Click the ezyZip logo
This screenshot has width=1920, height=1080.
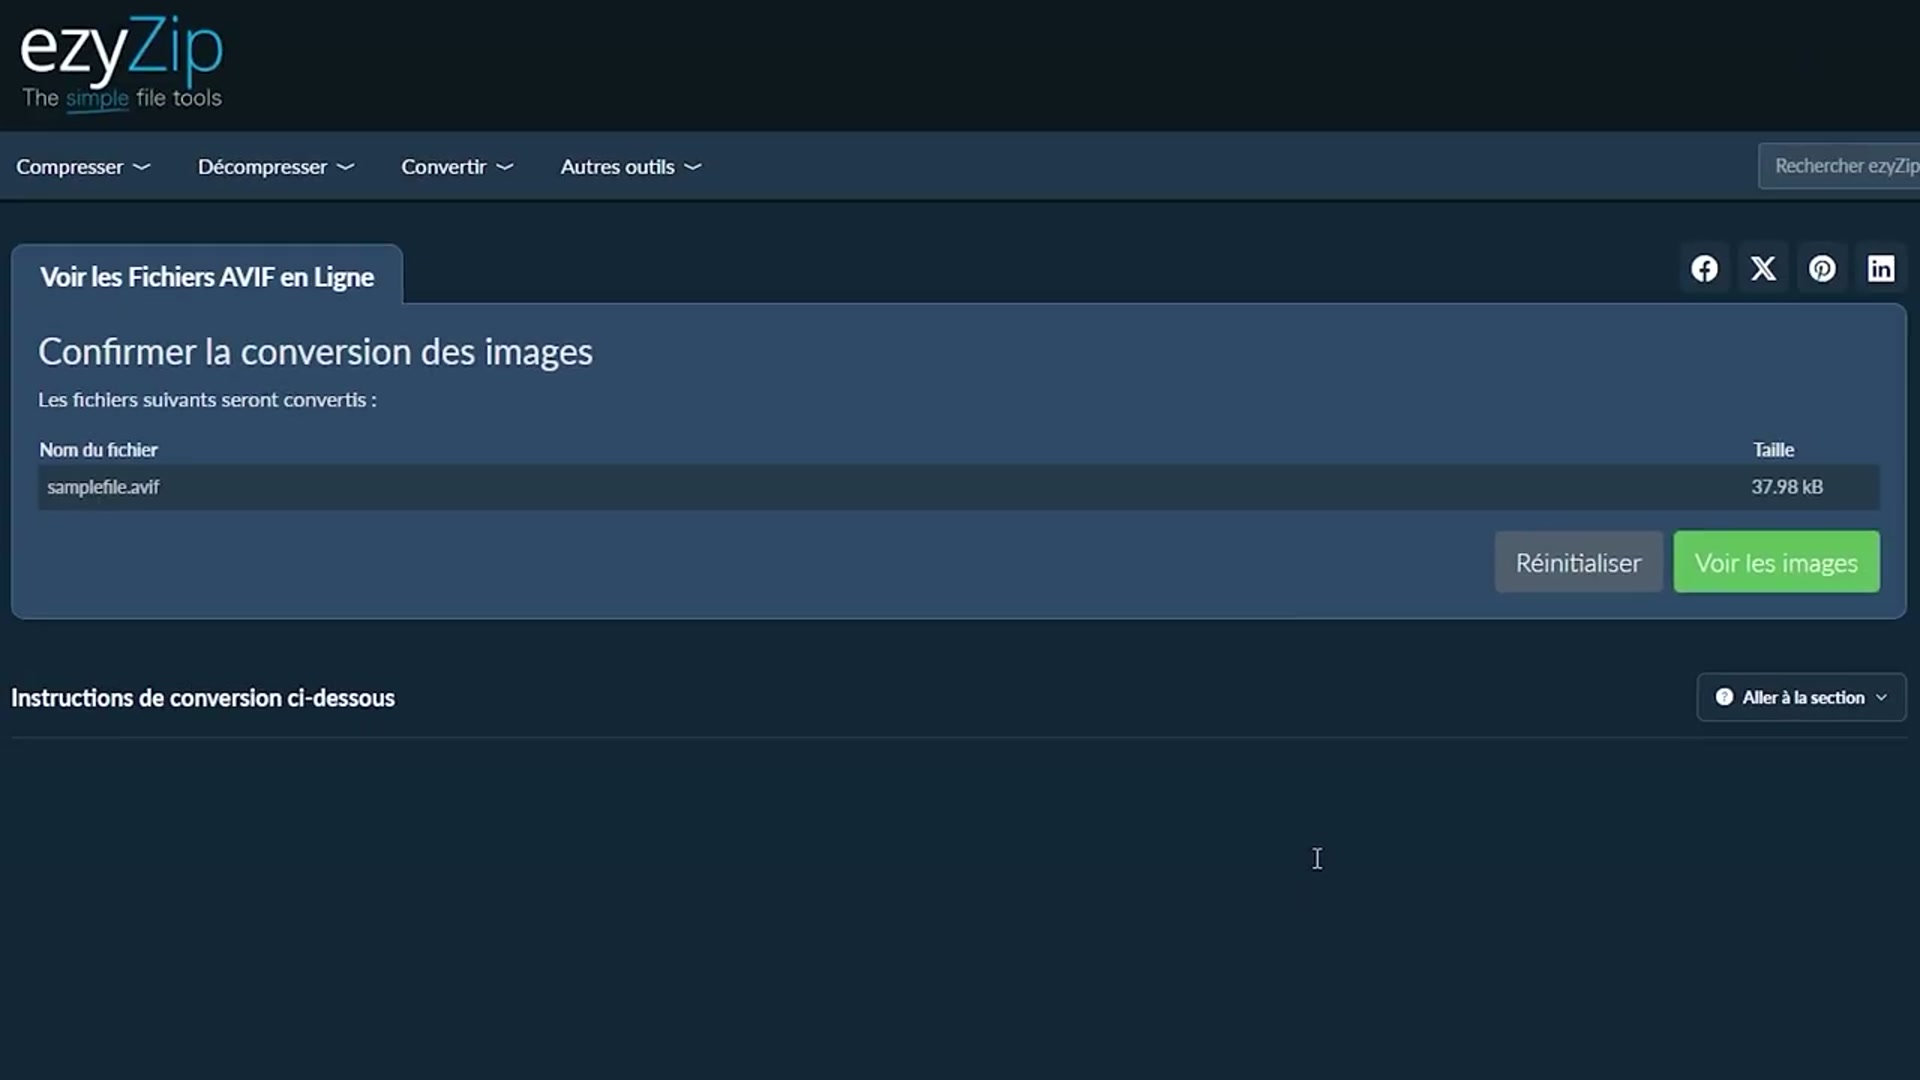tap(121, 62)
